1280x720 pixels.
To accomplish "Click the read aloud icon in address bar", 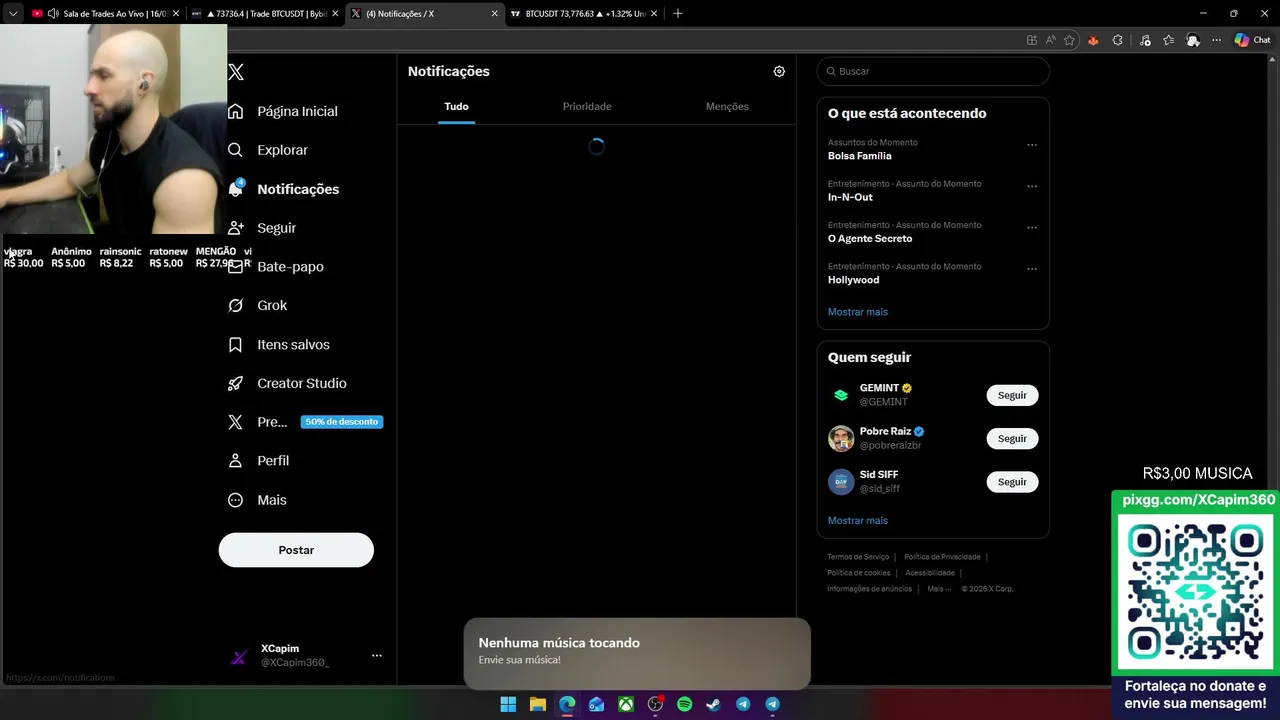I will pyautogui.click(x=1050, y=40).
